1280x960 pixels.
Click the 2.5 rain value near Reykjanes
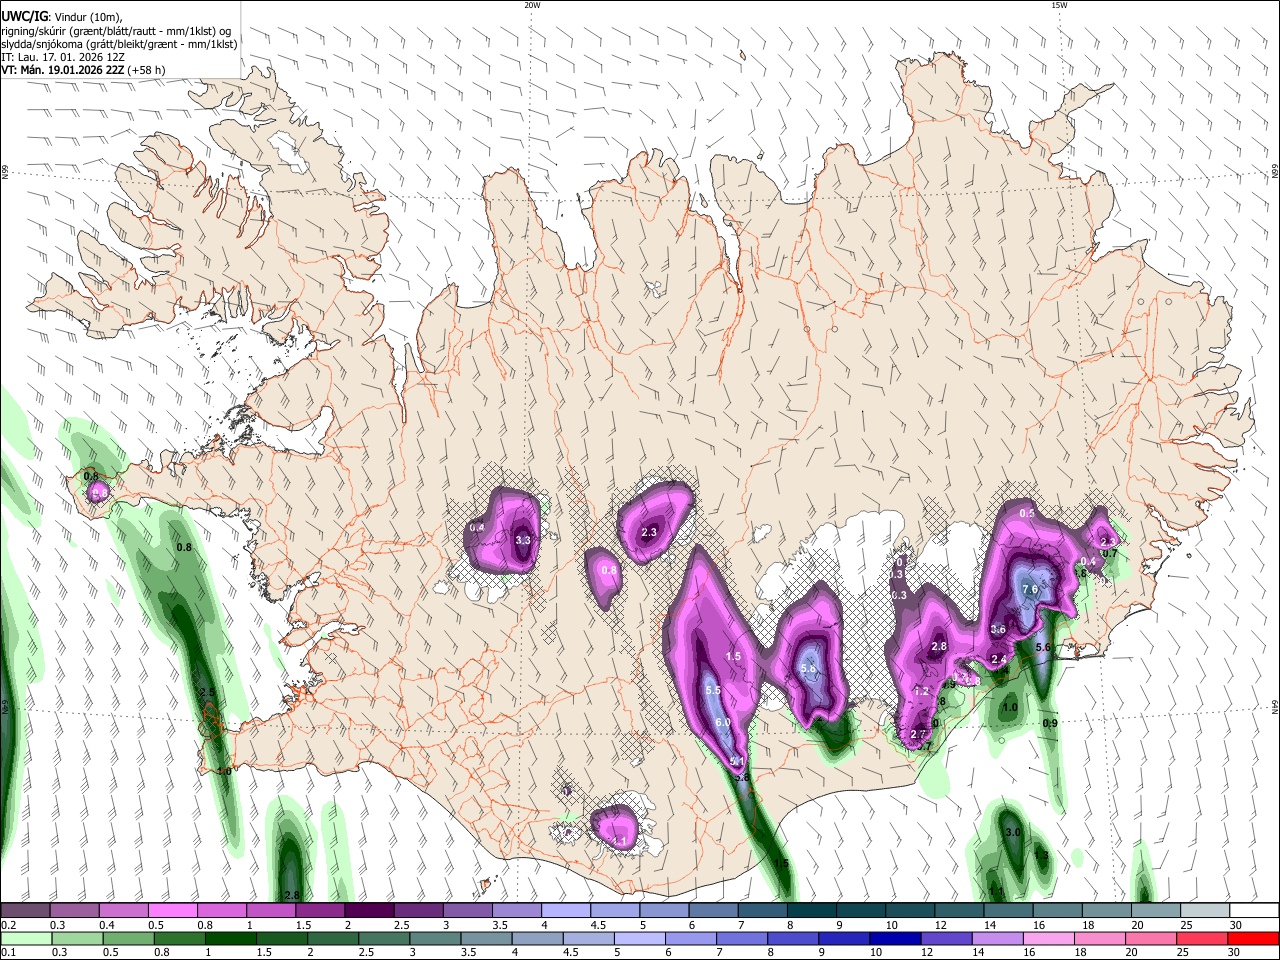pyautogui.click(x=207, y=692)
